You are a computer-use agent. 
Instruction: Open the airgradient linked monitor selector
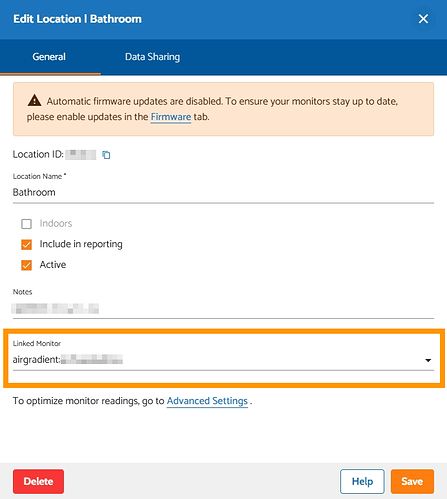[223, 360]
